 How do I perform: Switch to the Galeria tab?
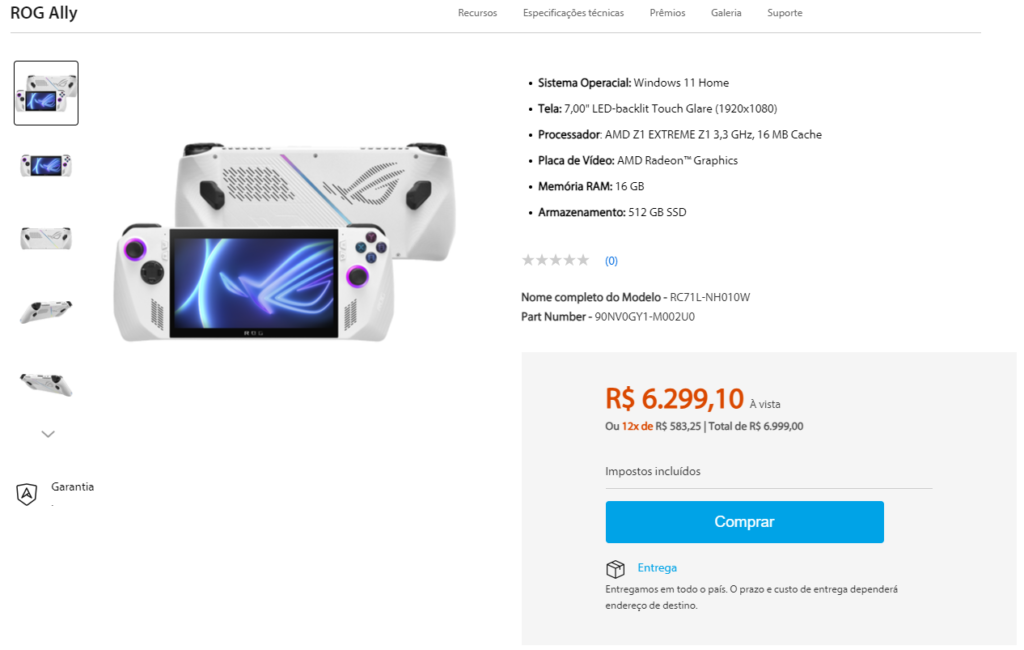(726, 13)
